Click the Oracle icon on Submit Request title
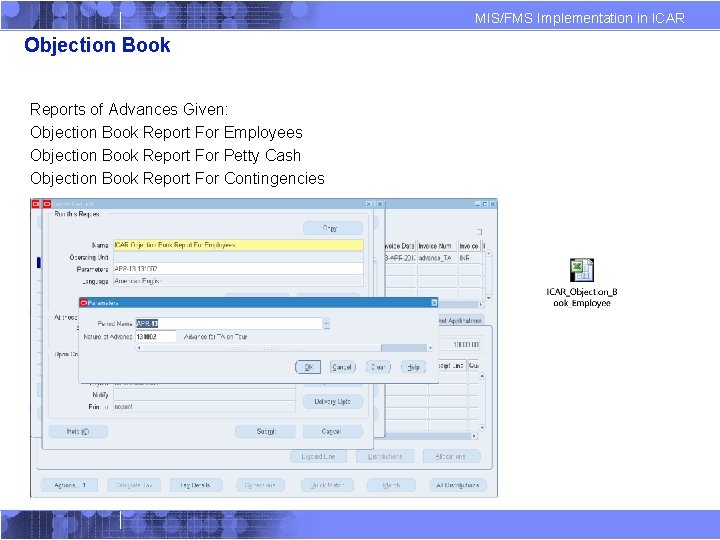This screenshot has height=540, width=720. [x=46, y=203]
